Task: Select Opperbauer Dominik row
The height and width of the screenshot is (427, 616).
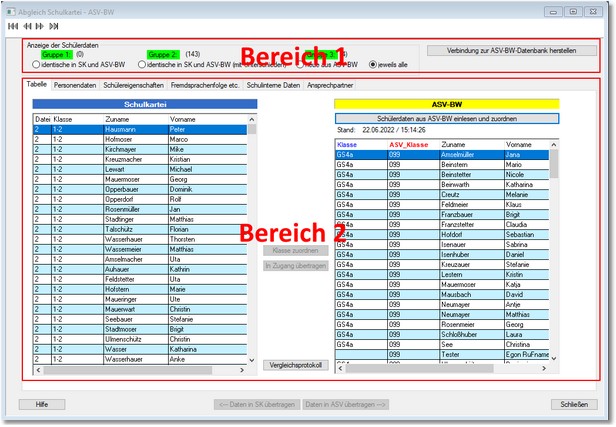Action: 140,189
